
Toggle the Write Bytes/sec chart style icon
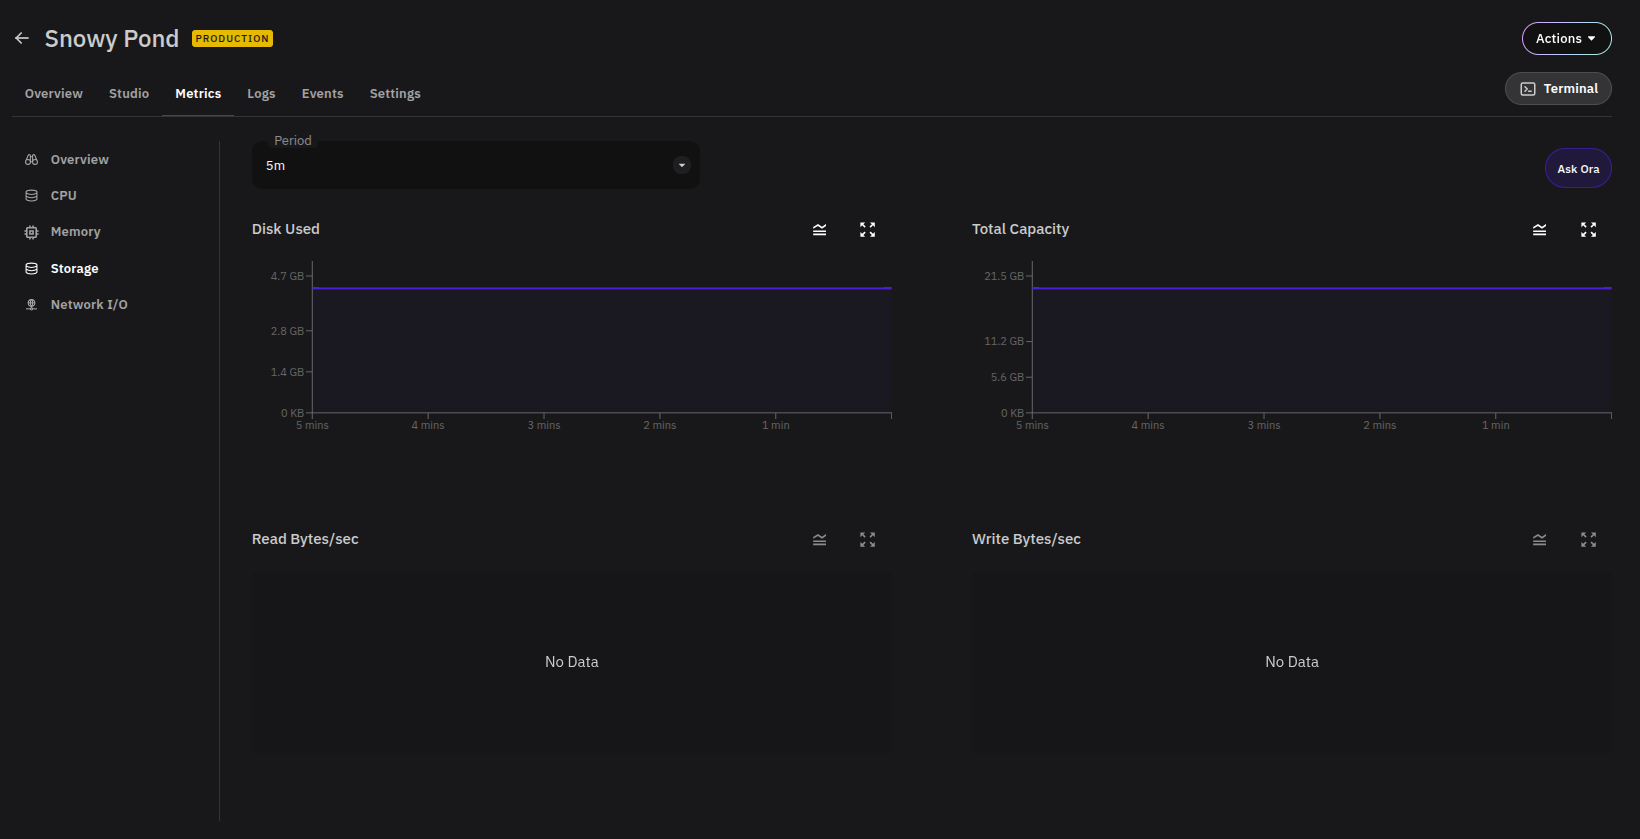click(x=1540, y=540)
